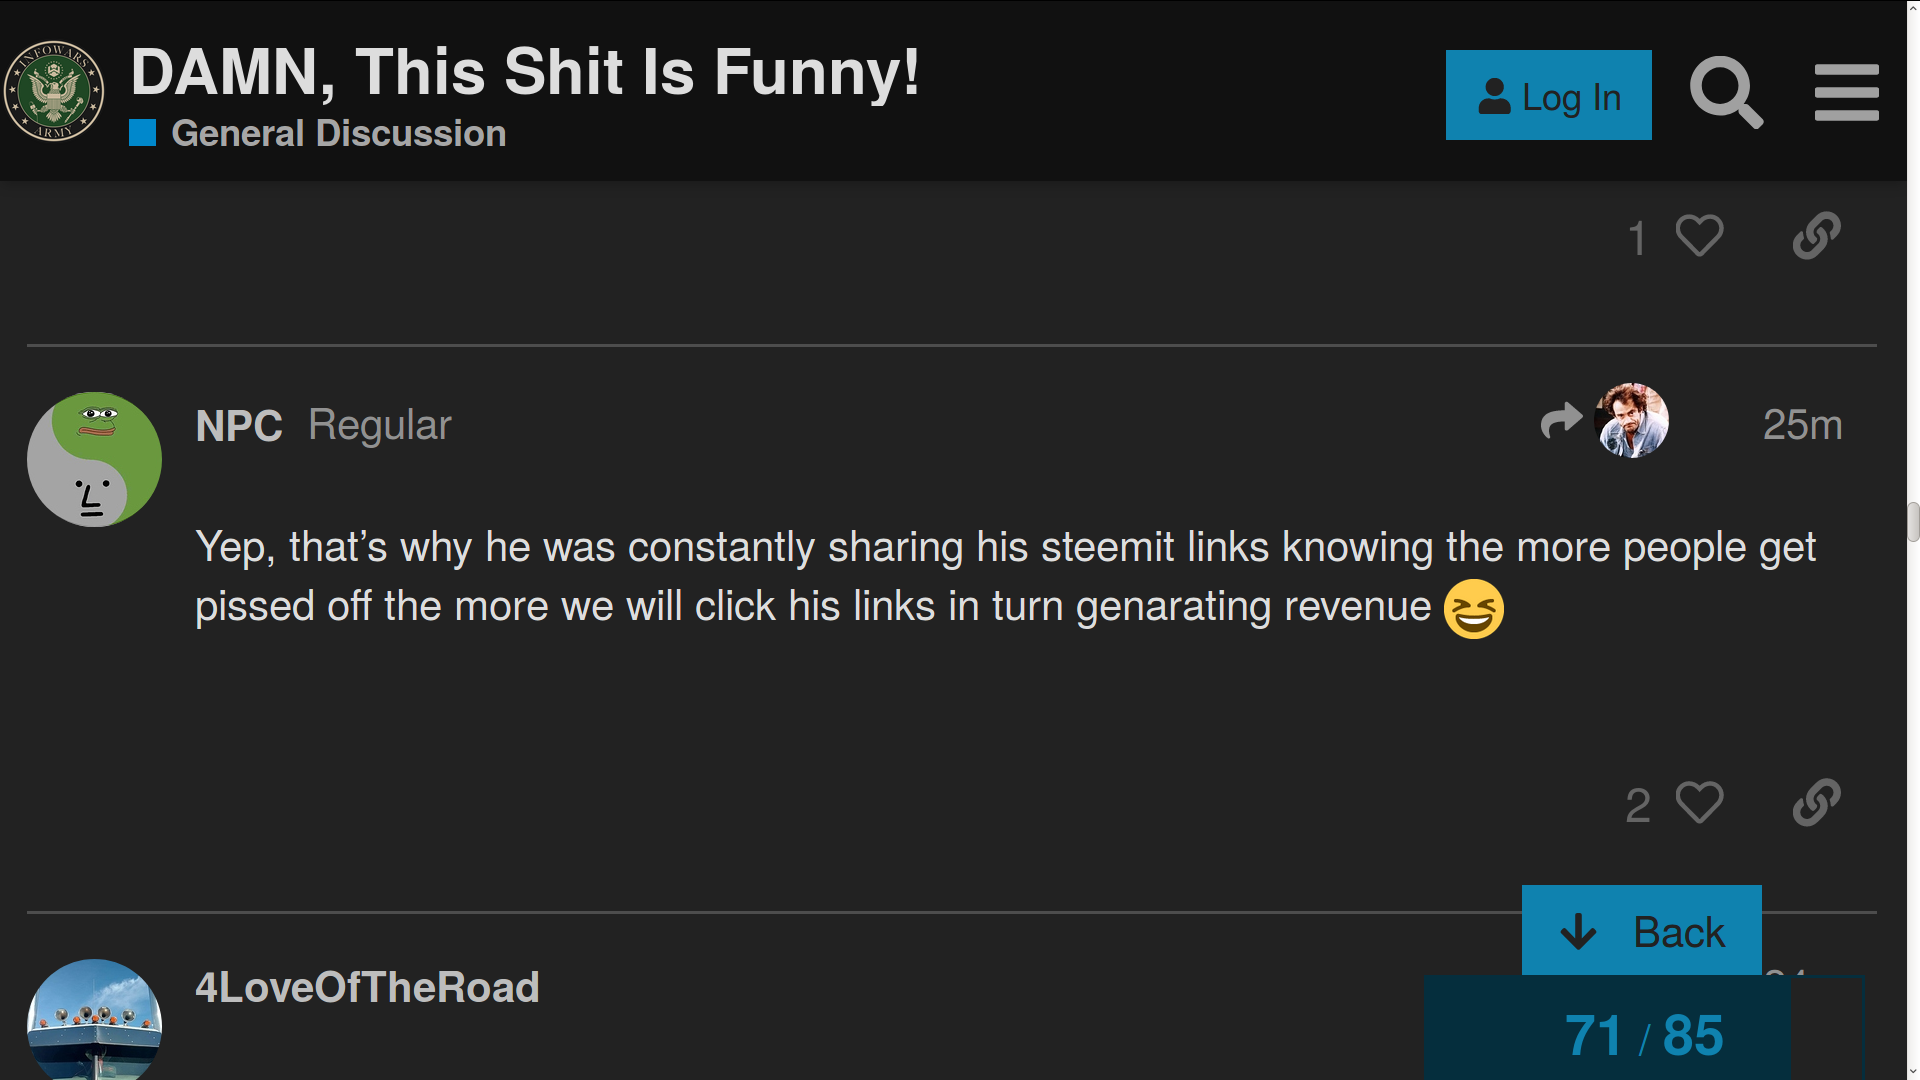Open 4LoveOfTheRoad's avatar picture
1920x1080 pixels.
94,1020
